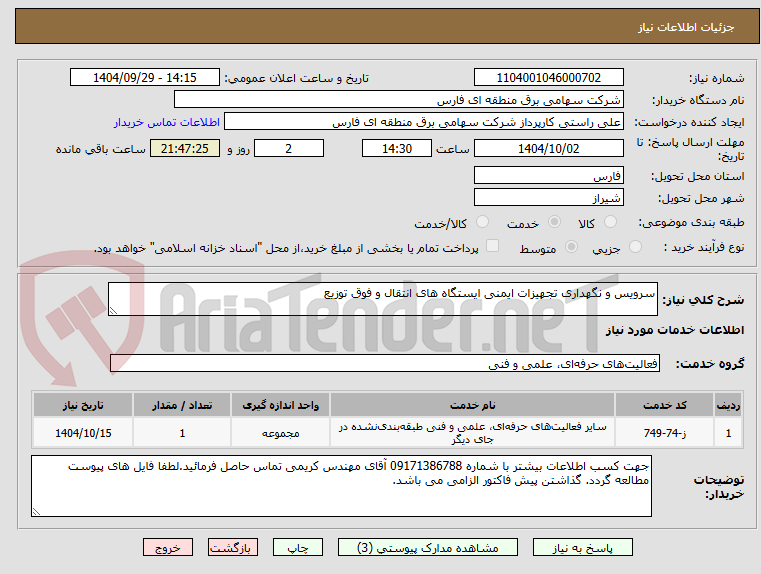Click the نام خدمت column header
Viewport: 761px width, 574px height.
pos(472,405)
